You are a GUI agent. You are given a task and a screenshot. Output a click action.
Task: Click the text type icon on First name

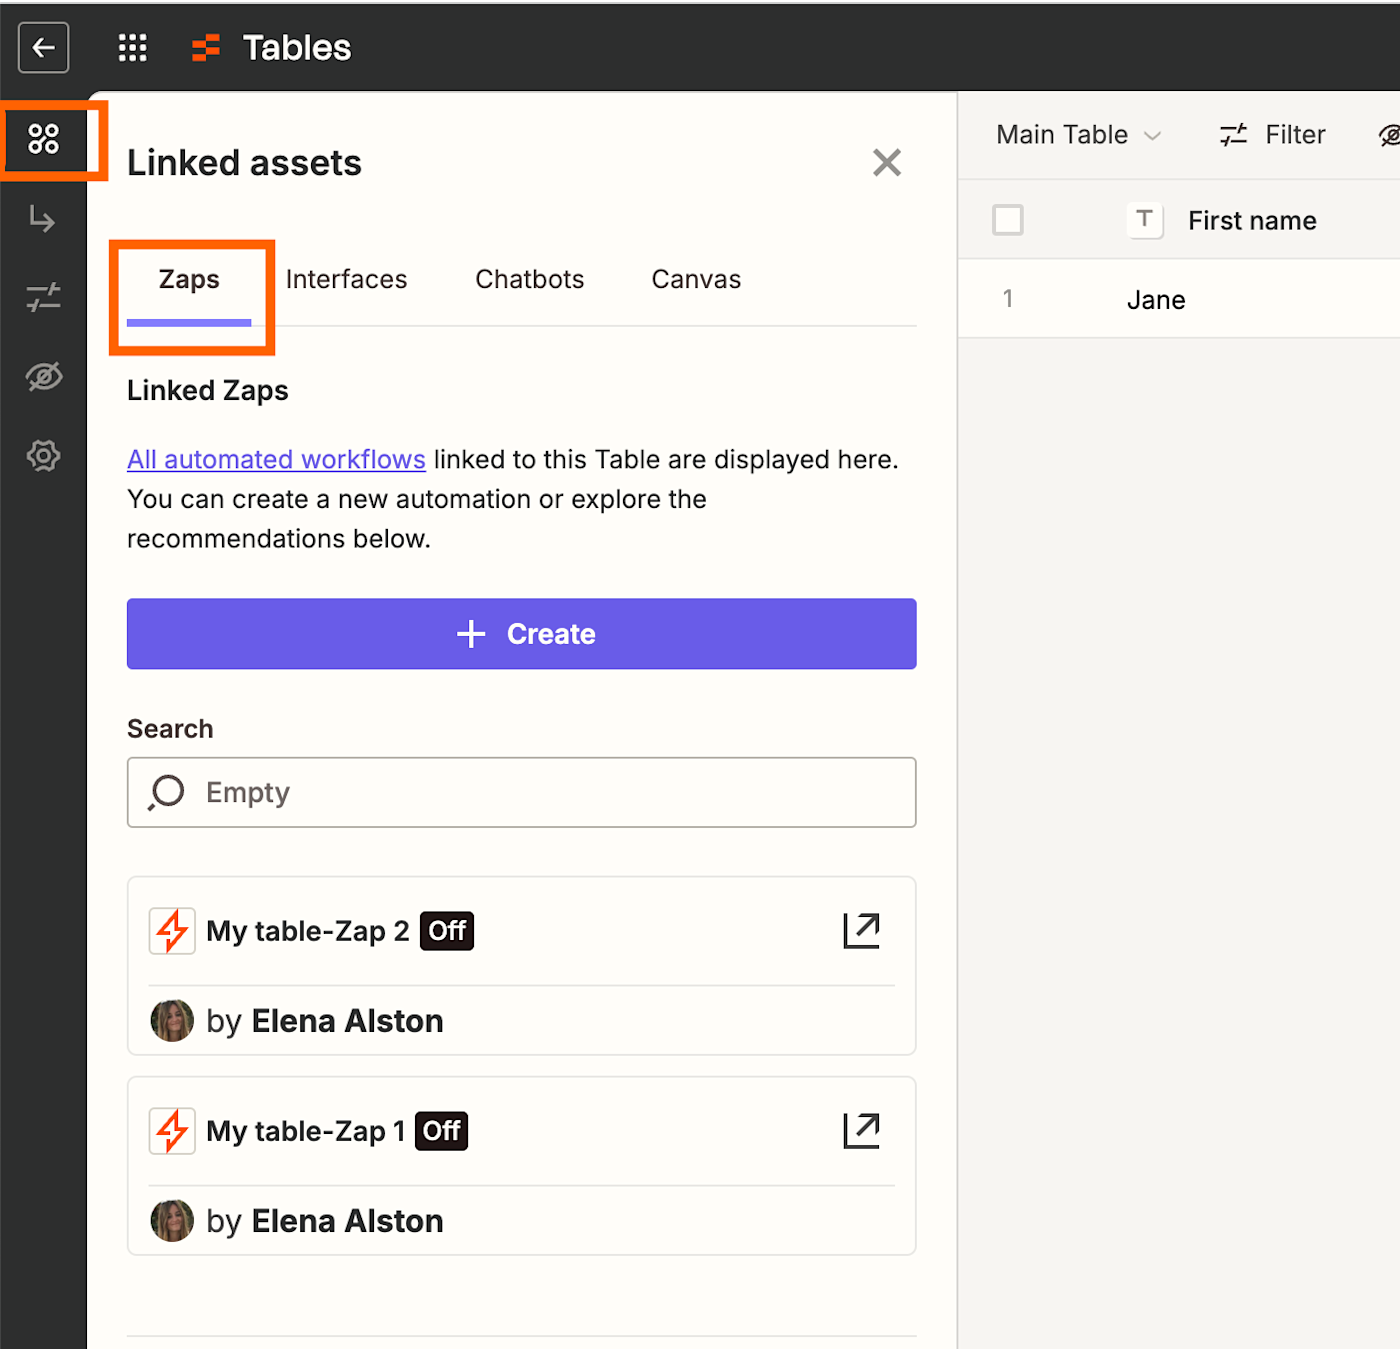(1145, 220)
